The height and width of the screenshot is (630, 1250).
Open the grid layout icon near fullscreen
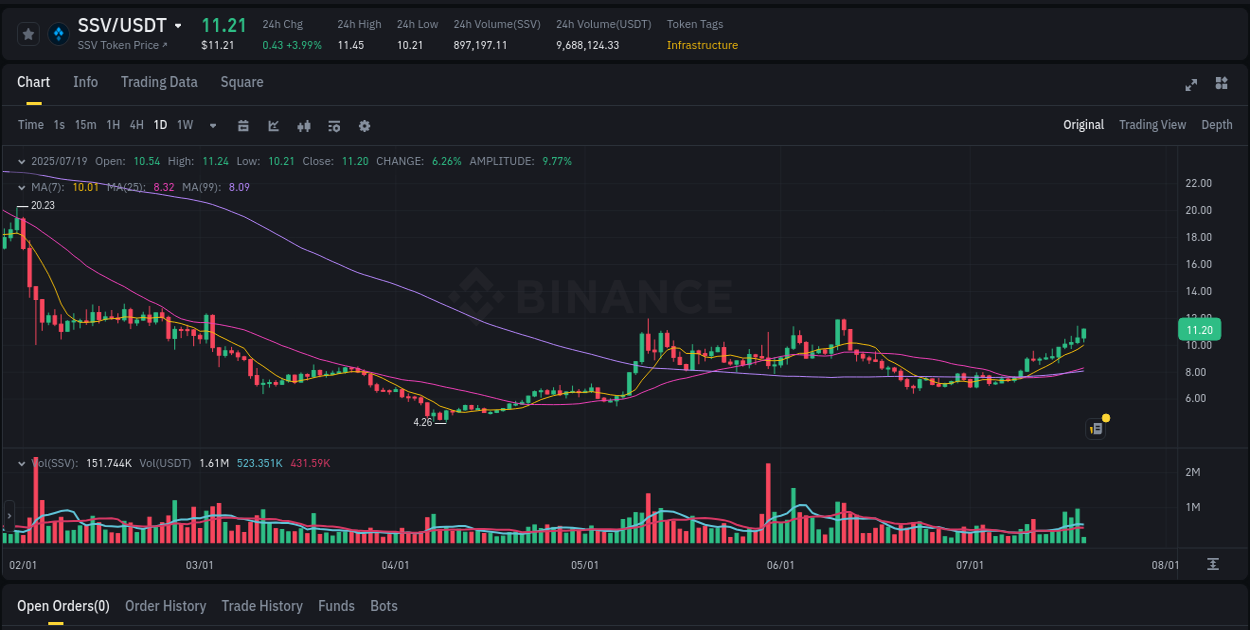pos(1220,86)
